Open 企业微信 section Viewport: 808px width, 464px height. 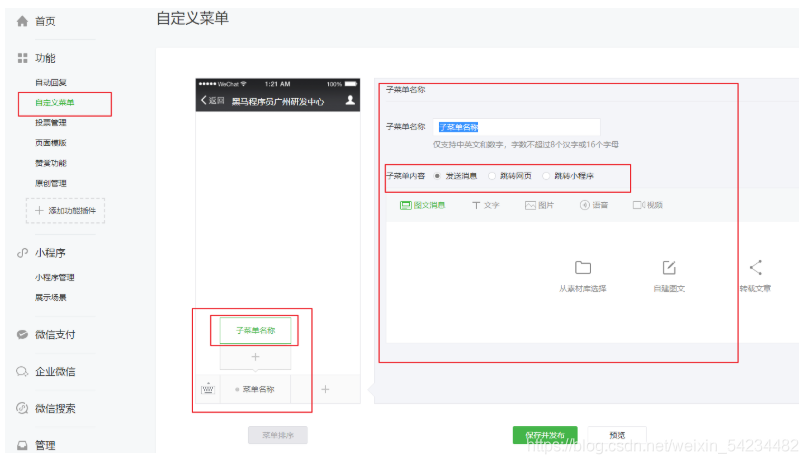click(55, 371)
